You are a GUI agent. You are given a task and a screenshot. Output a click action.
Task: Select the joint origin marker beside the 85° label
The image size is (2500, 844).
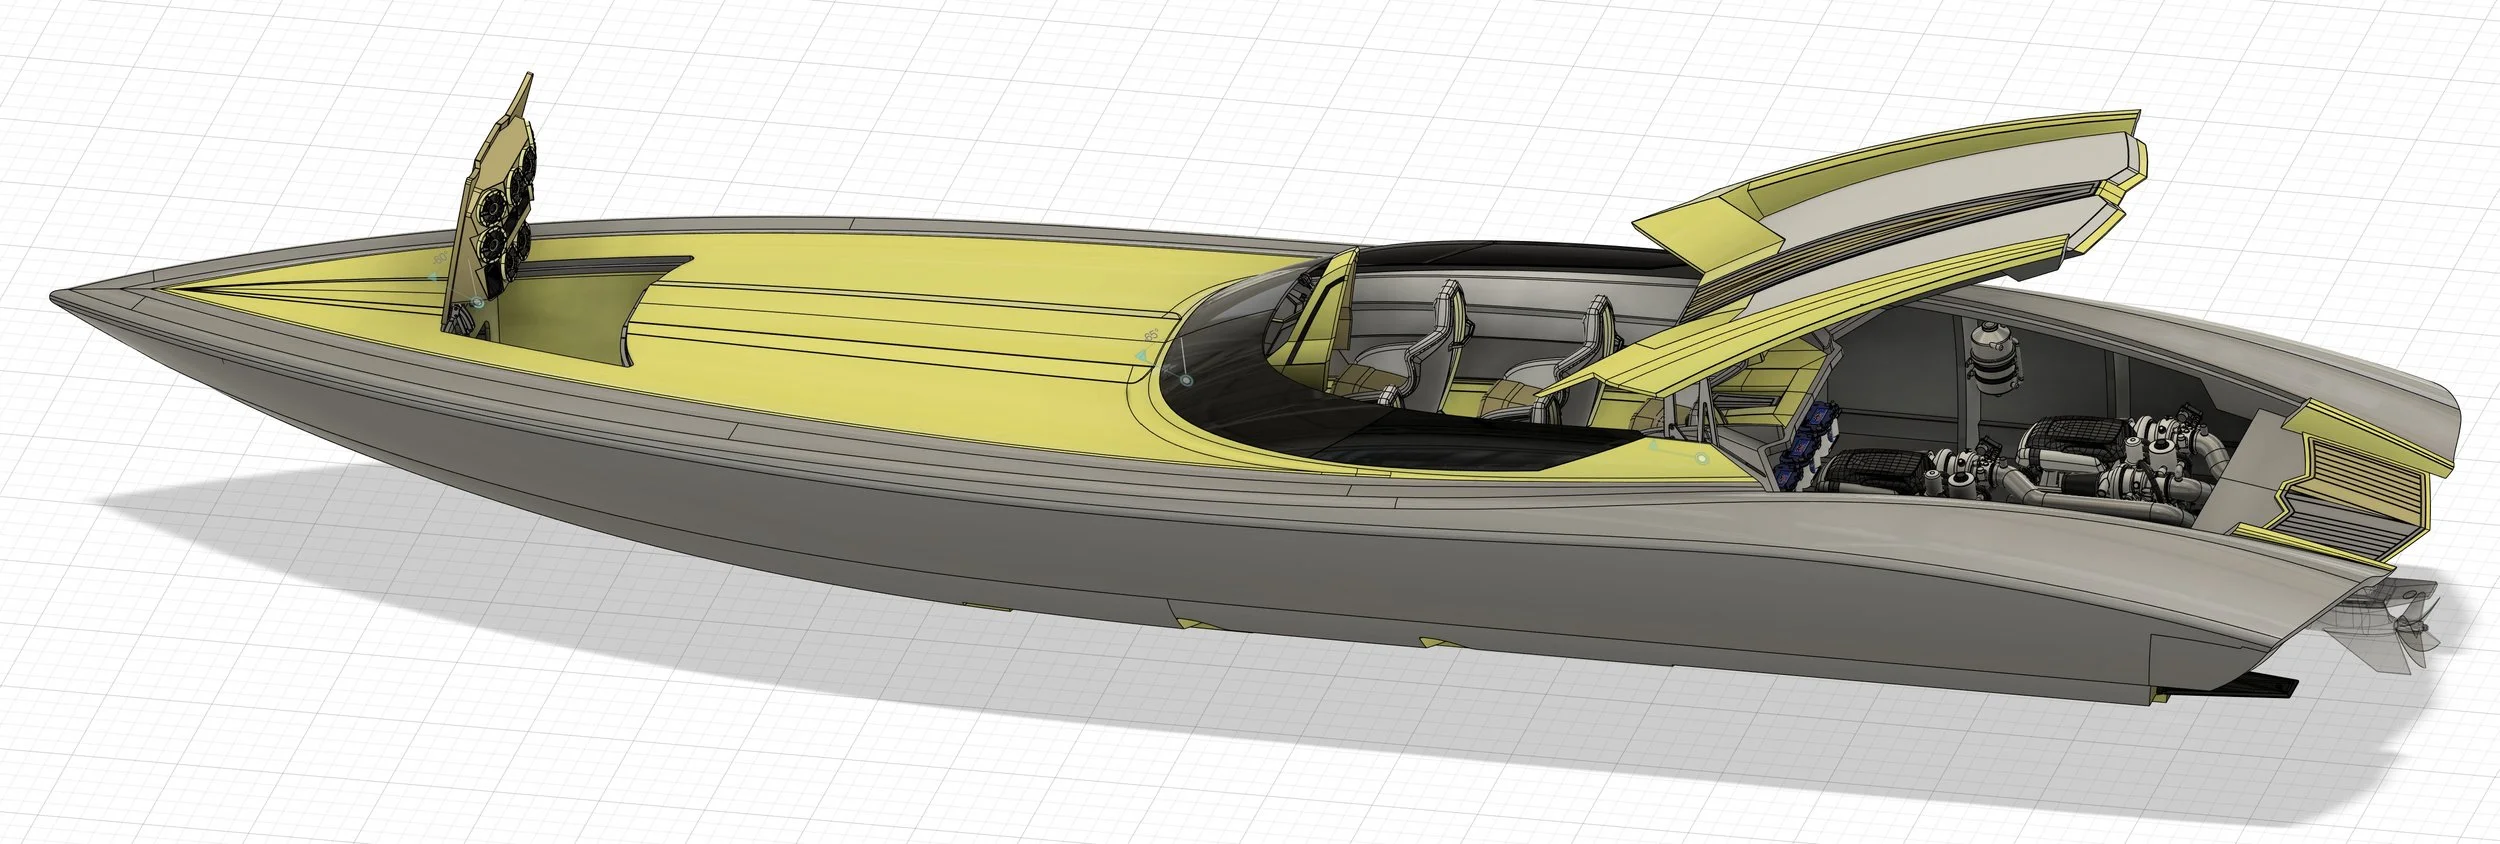pyautogui.click(x=1186, y=380)
